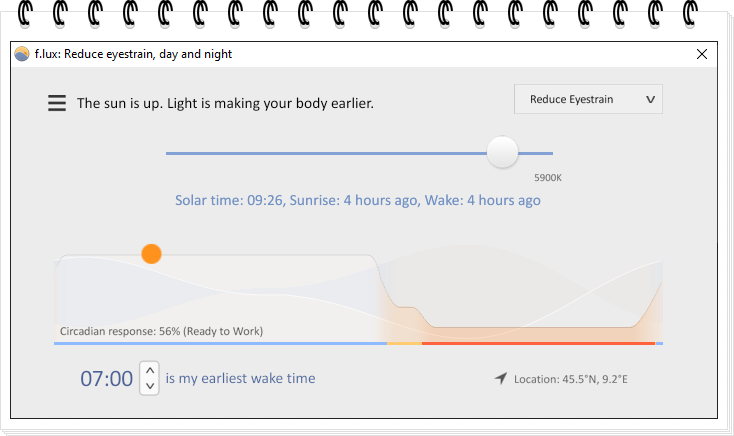
Task: Increase wake time with up arrow
Action: coord(150,370)
